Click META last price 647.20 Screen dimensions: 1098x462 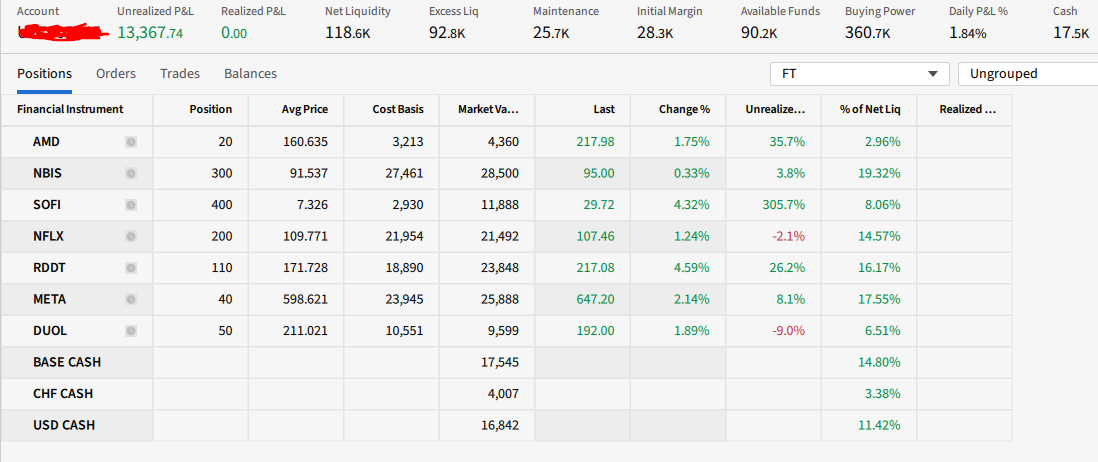click(x=596, y=300)
